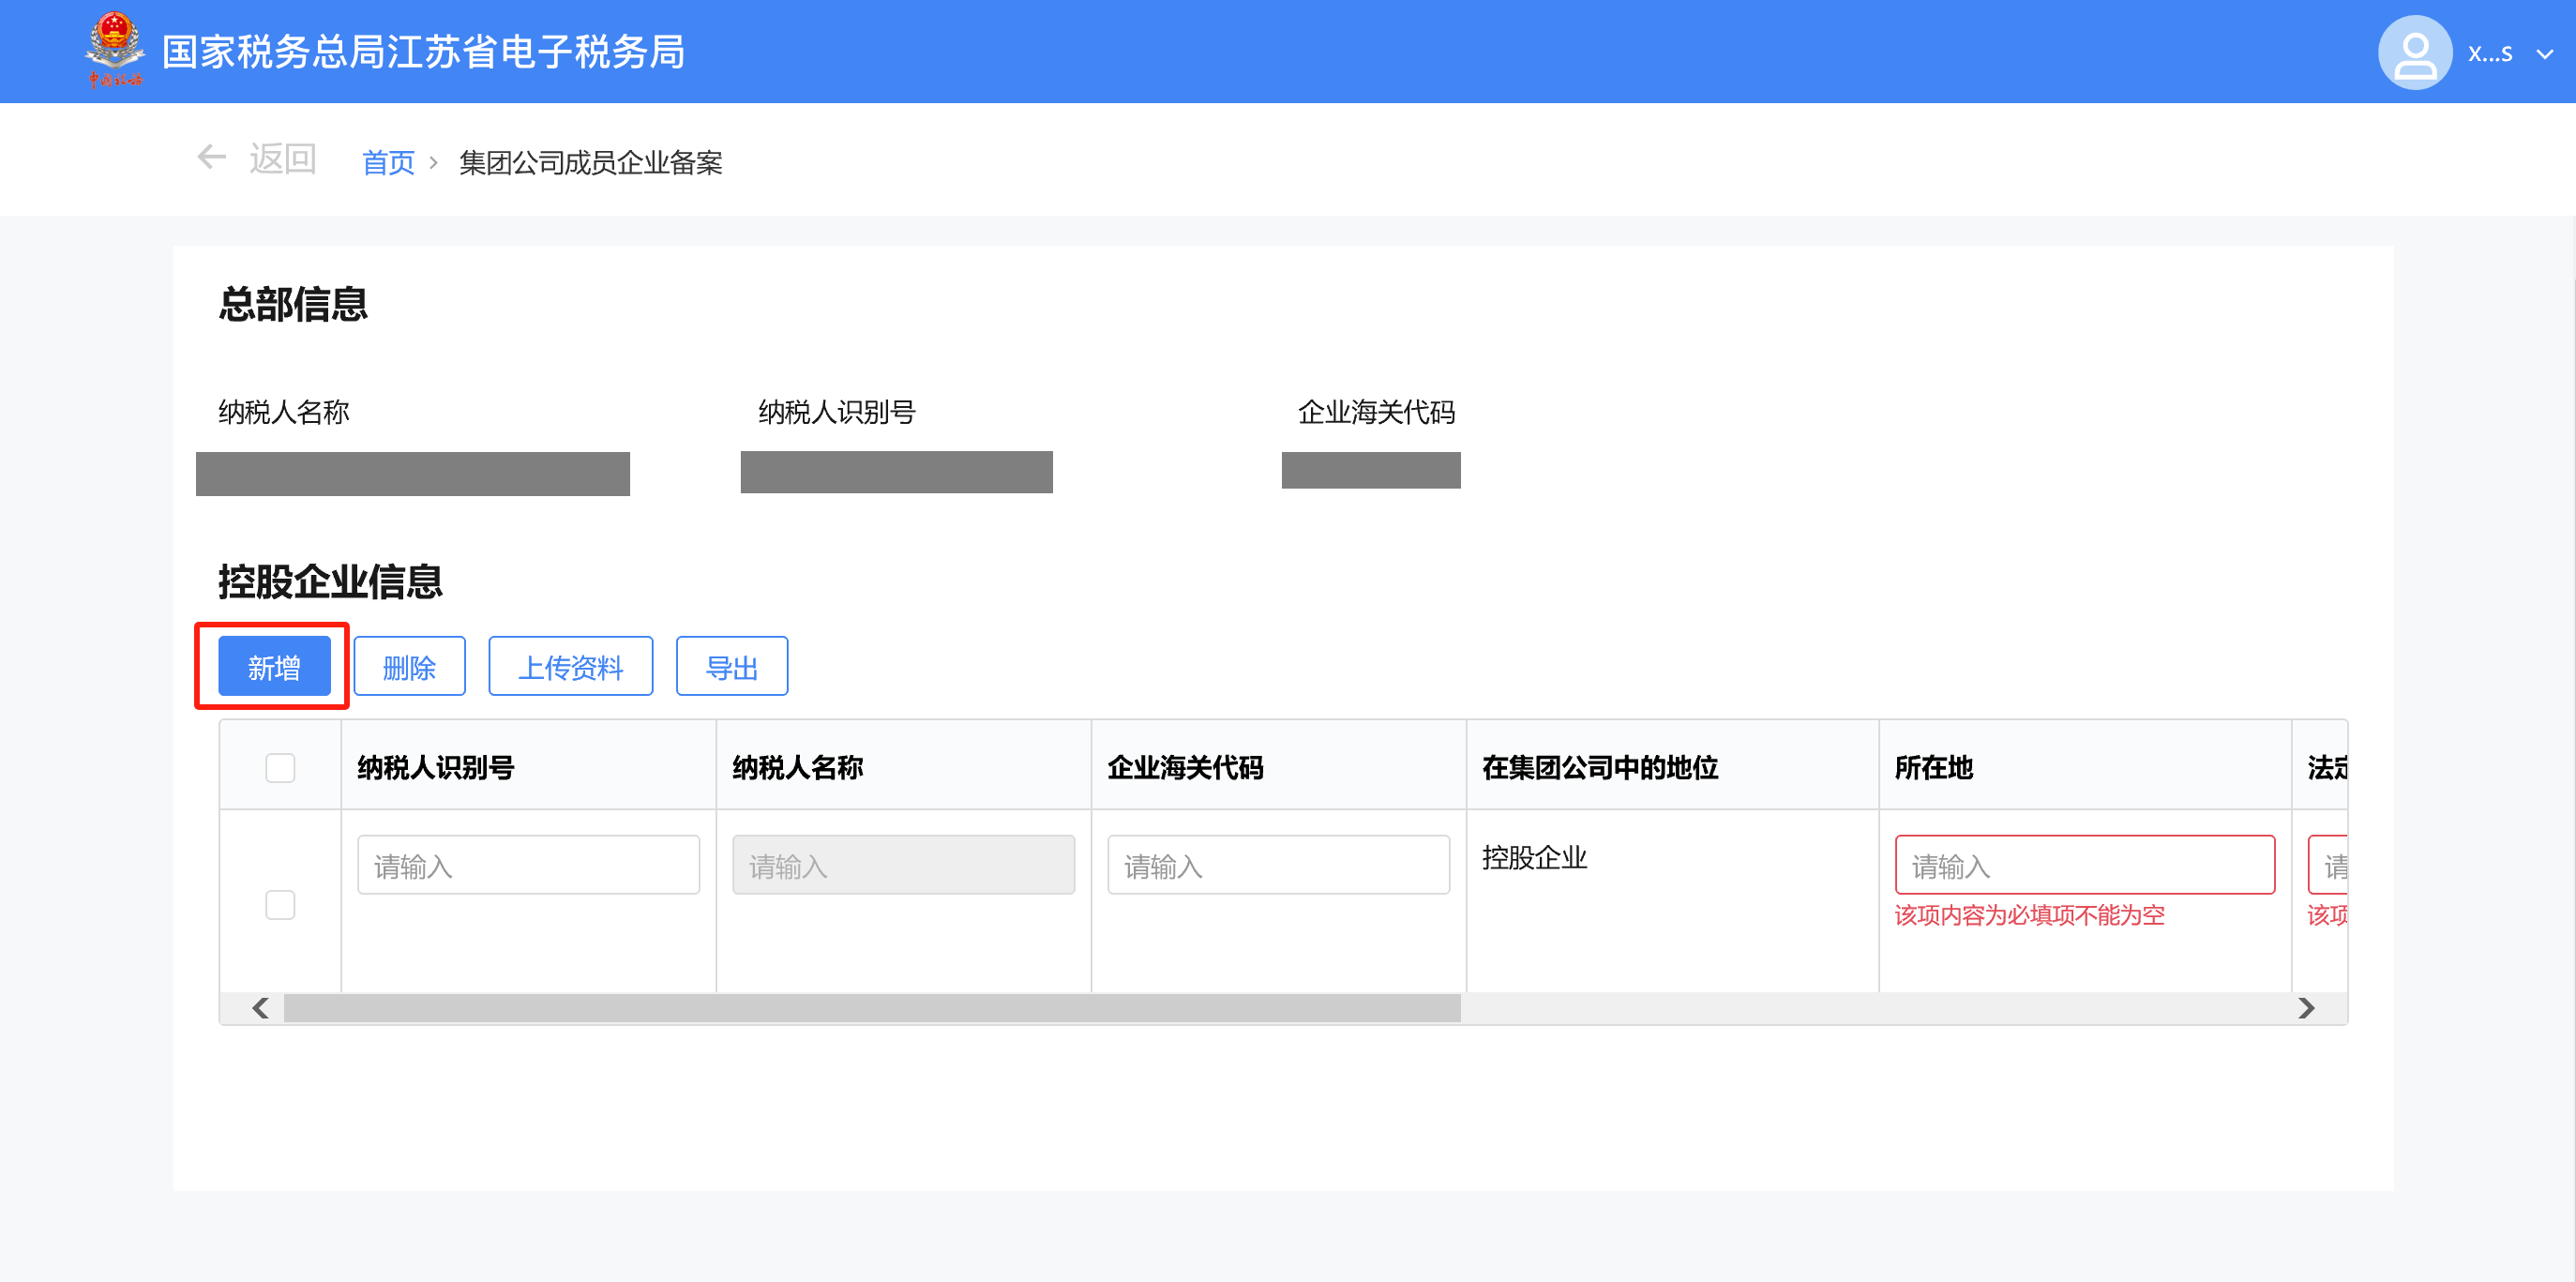Click the 返回 back link

[282, 159]
